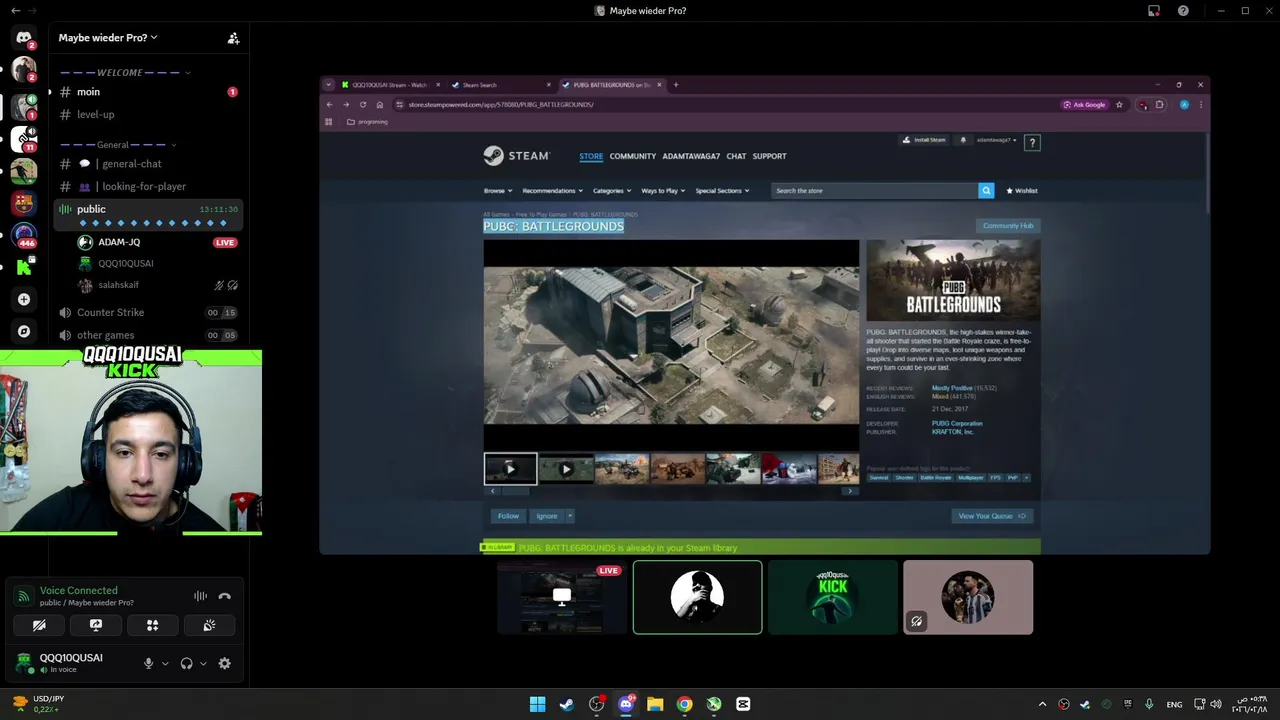Click the blue Steam search magnifier button

986,191
